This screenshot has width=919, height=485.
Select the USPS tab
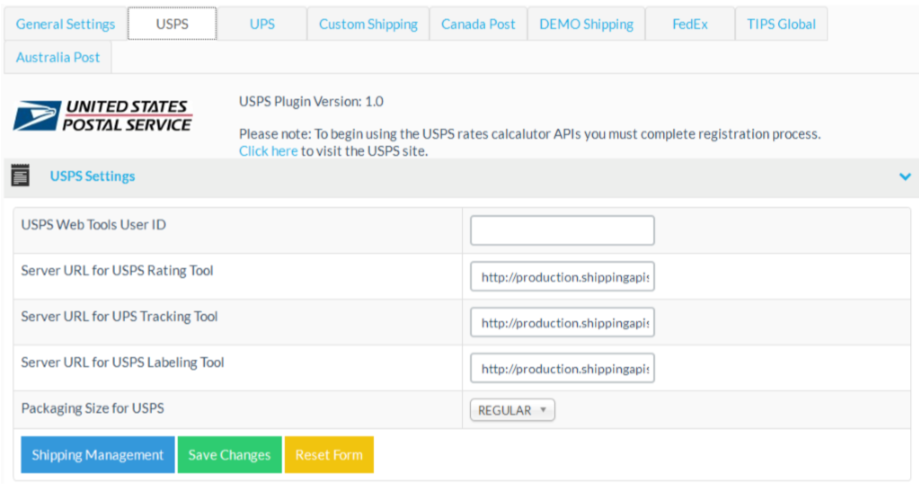(x=172, y=24)
